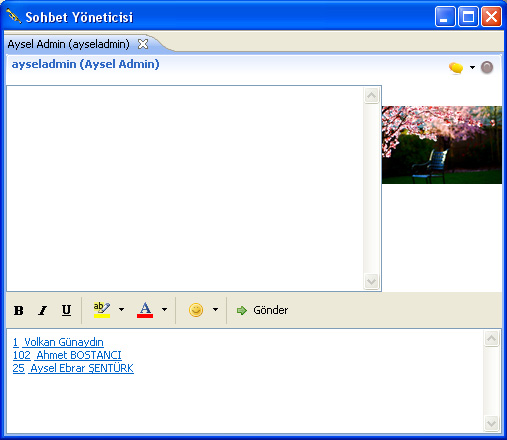Open the Volkan Günaydın link
The image size is (507, 440).
click(x=58, y=342)
